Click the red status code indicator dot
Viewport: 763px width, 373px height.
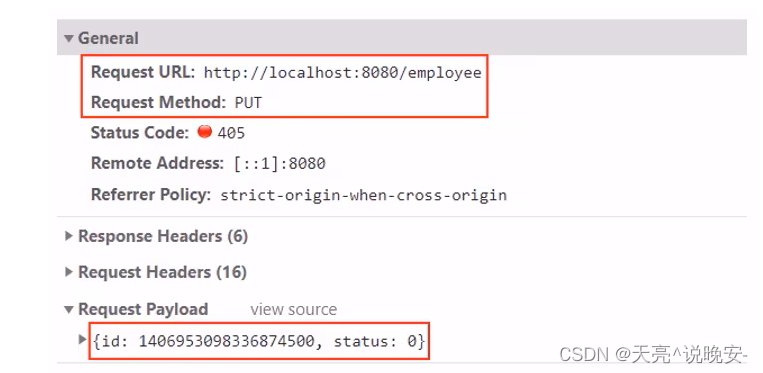pyautogui.click(x=204, y=131)
